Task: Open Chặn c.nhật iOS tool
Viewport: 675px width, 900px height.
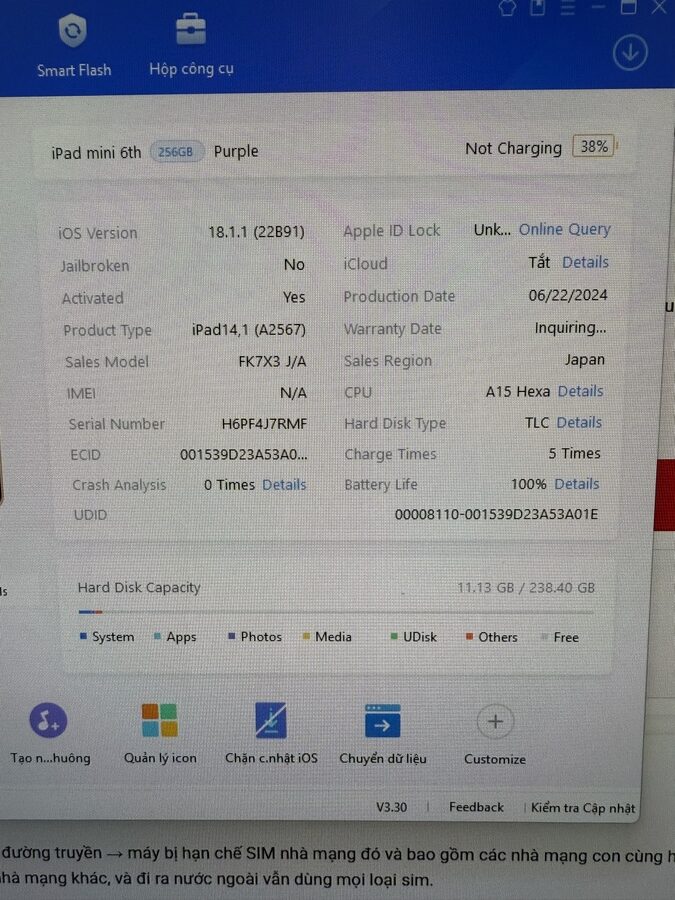Action: pyautogui.click(x=271, y=735)
